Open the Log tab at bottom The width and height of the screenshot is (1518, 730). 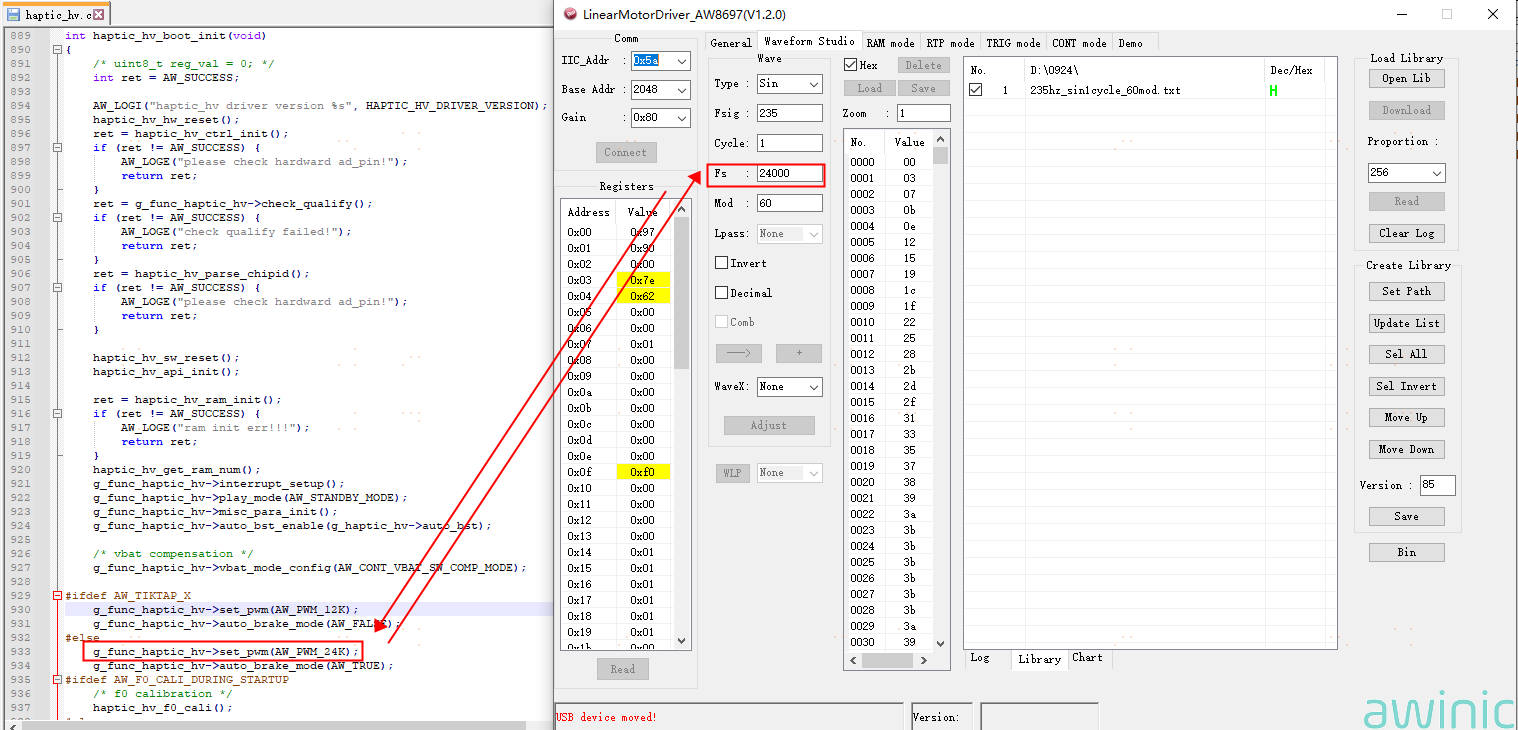[980, 658]
